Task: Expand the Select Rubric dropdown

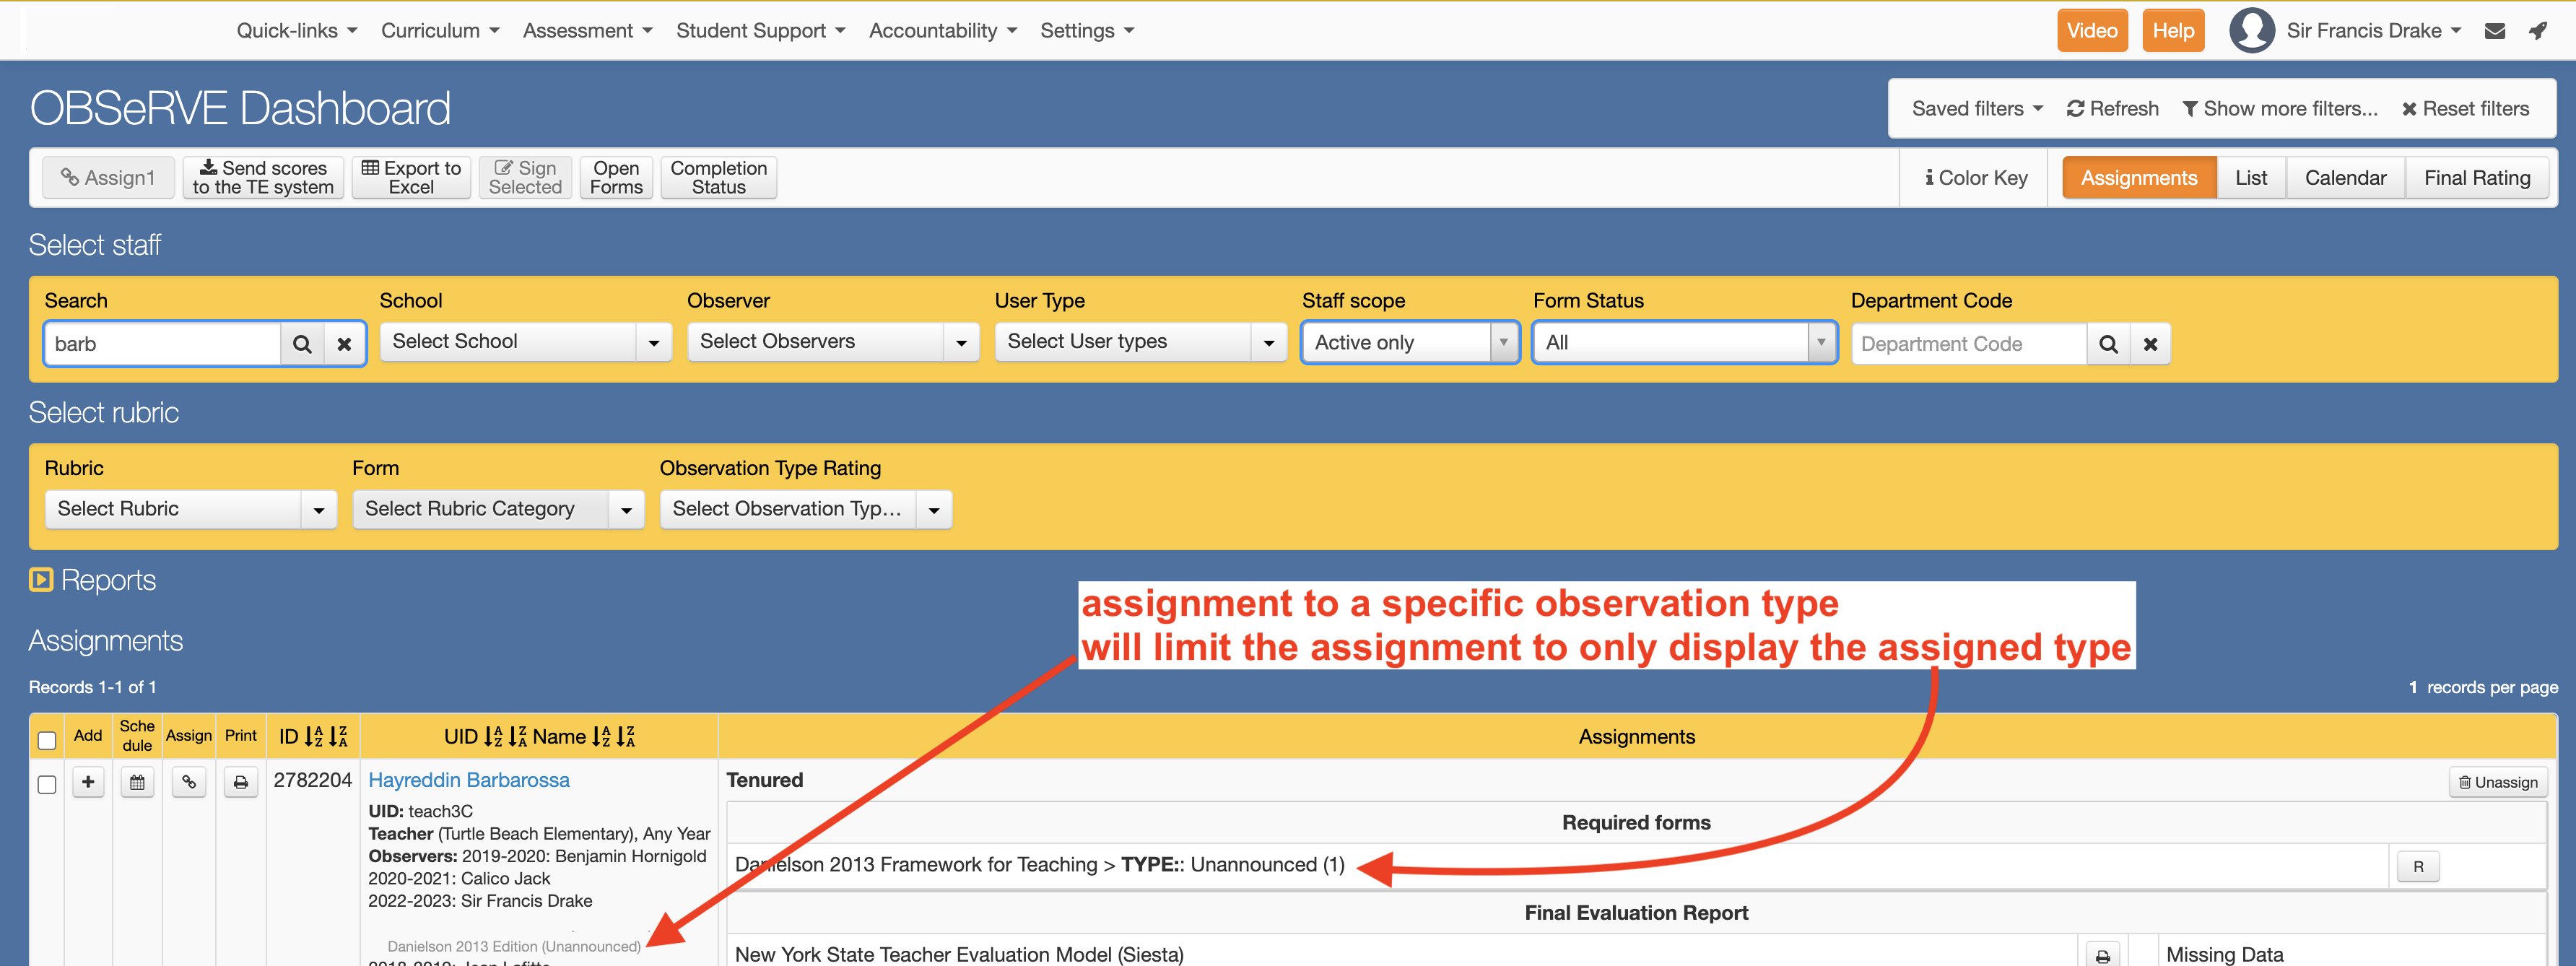Action: pyautogui.click(x=190, y=509)
